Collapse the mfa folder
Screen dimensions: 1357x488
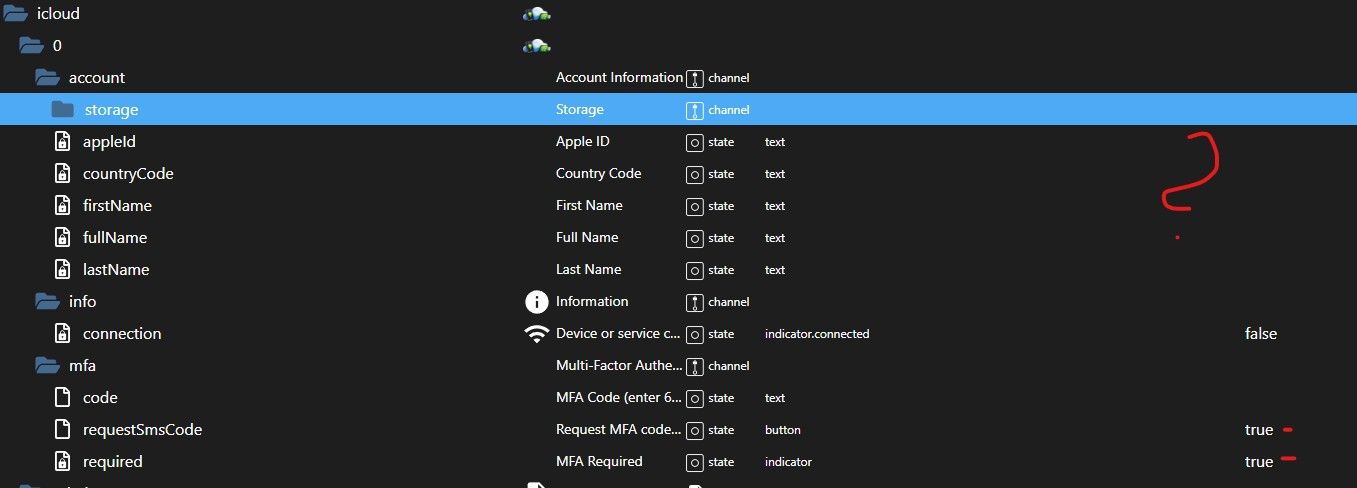pos(47,366)
